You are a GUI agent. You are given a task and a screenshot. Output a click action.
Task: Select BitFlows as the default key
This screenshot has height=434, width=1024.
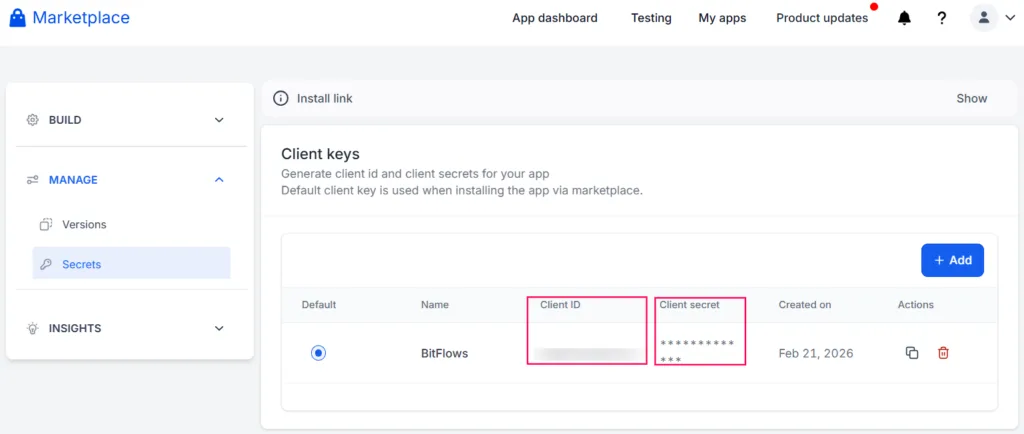click(x=318, y=353)
